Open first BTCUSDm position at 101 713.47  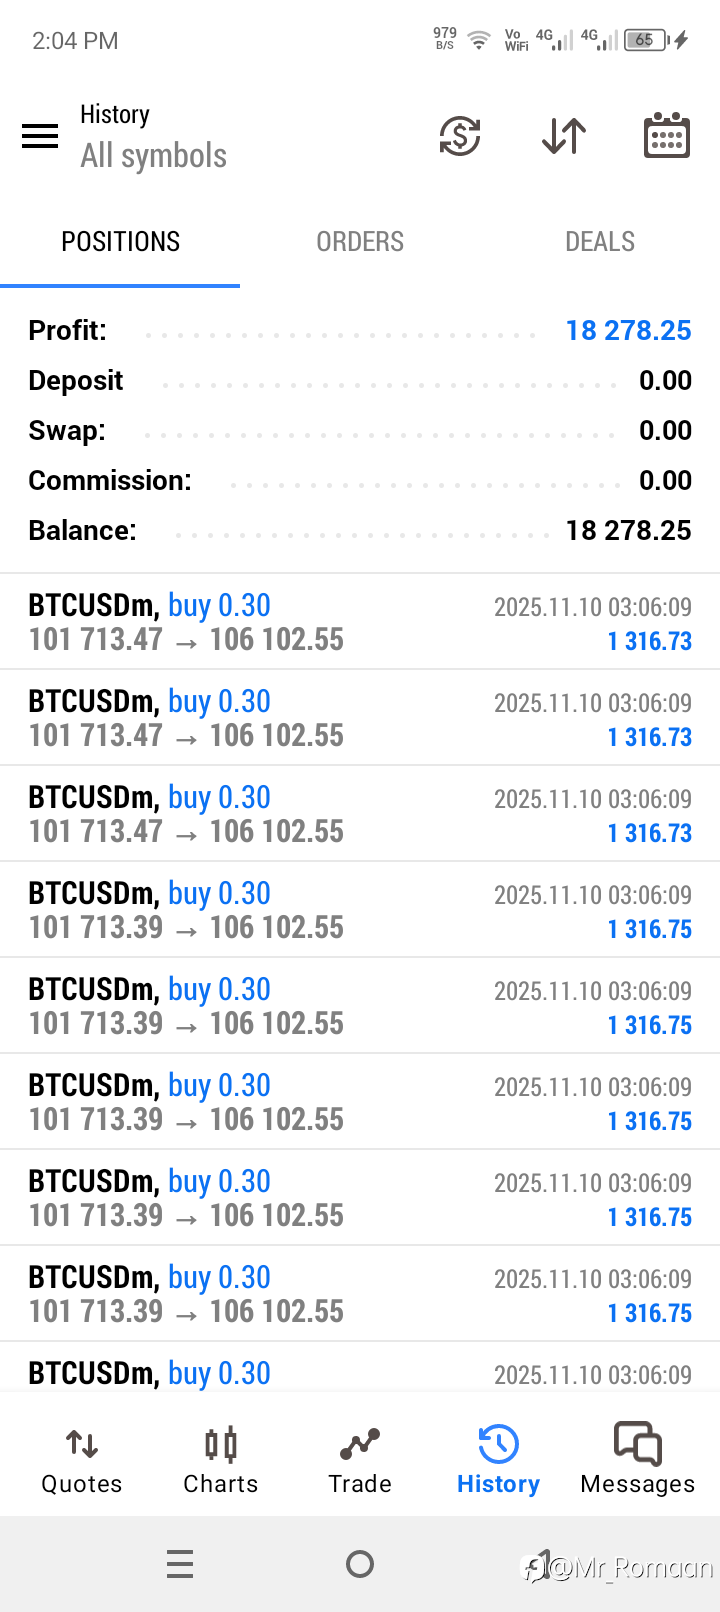(360, 622)
